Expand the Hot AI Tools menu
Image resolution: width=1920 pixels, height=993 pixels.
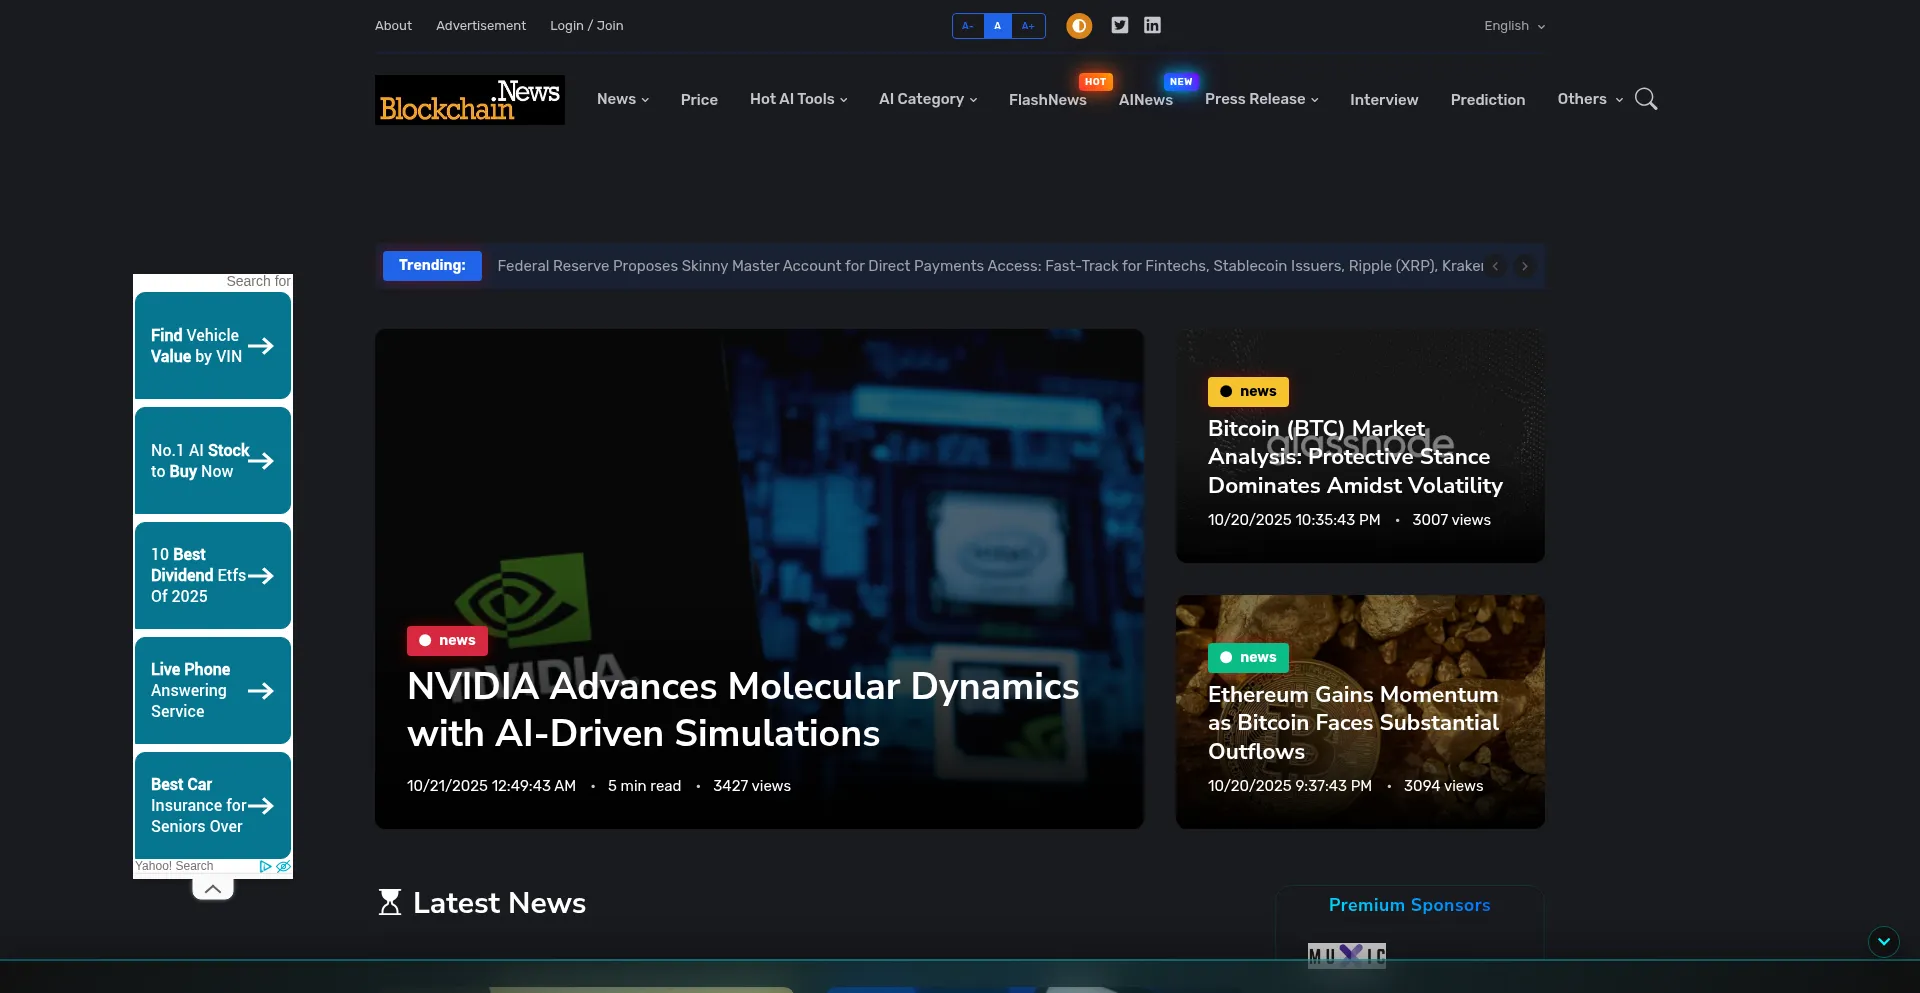click(x=798, y=99)
